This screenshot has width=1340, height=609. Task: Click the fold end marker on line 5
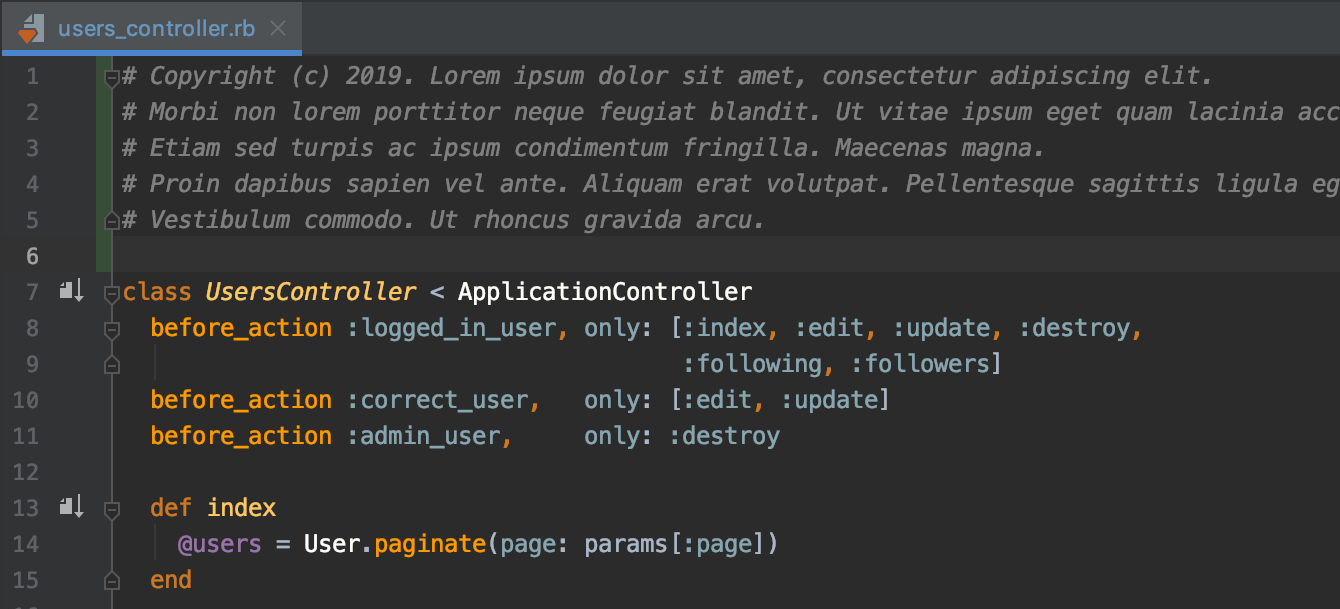coord(112,221)
